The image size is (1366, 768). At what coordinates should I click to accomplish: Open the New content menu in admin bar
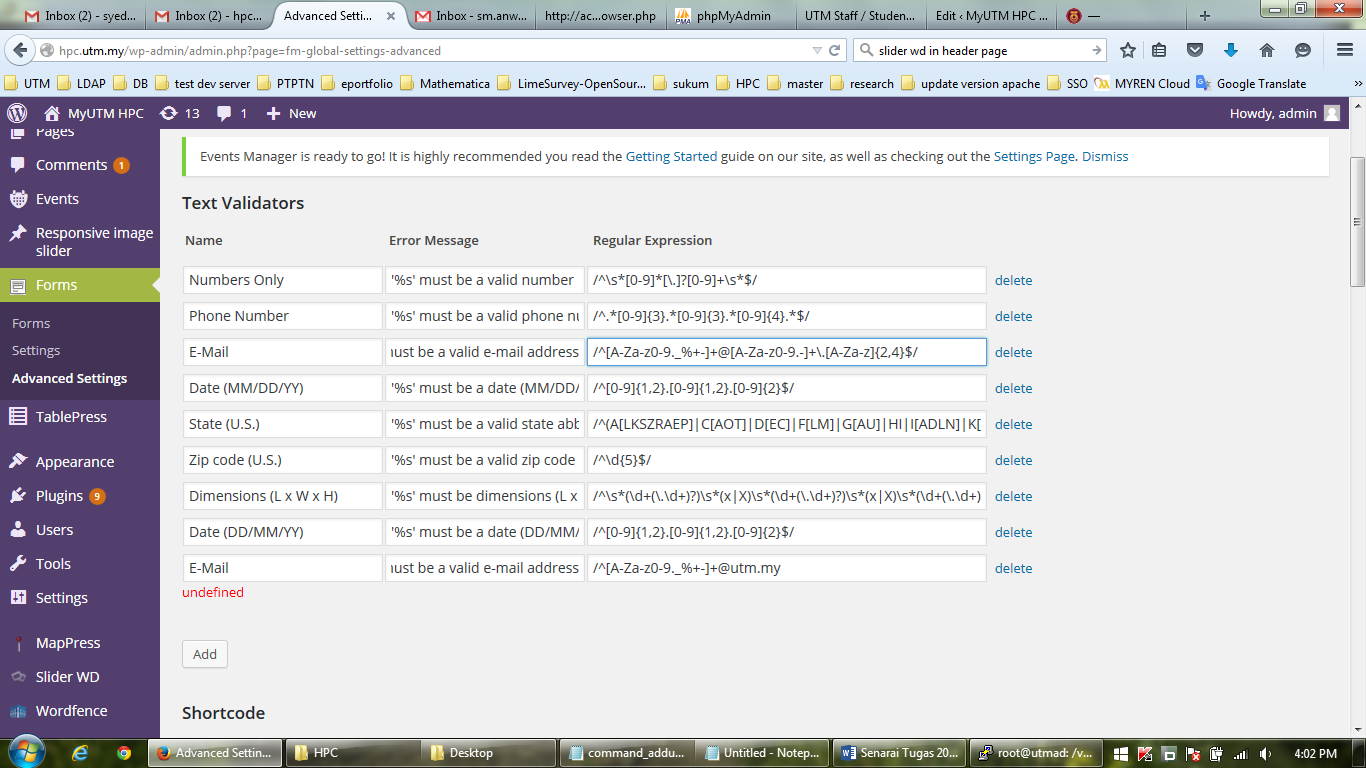click(x=291, y=113)
